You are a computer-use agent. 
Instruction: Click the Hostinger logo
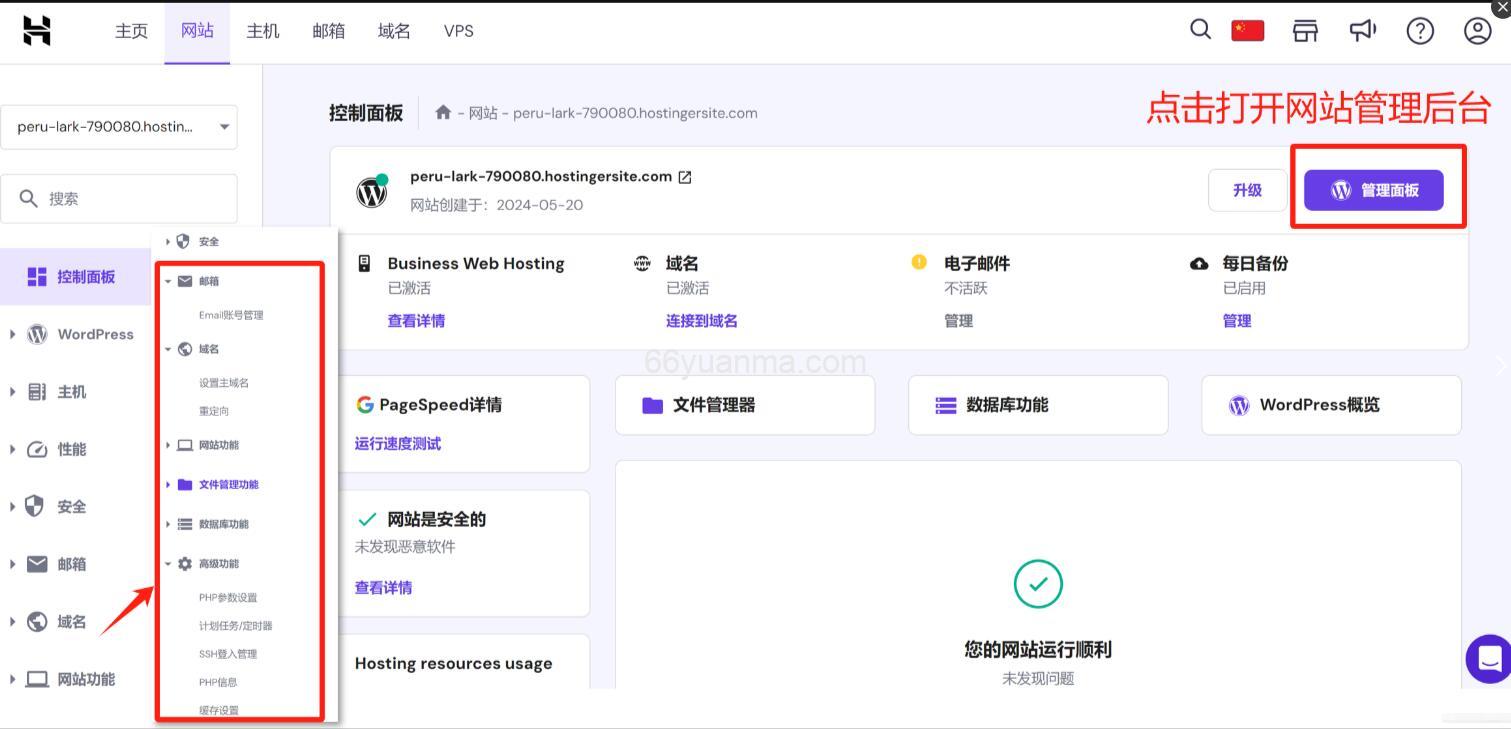pyautogui.click(x=37, y=30)
